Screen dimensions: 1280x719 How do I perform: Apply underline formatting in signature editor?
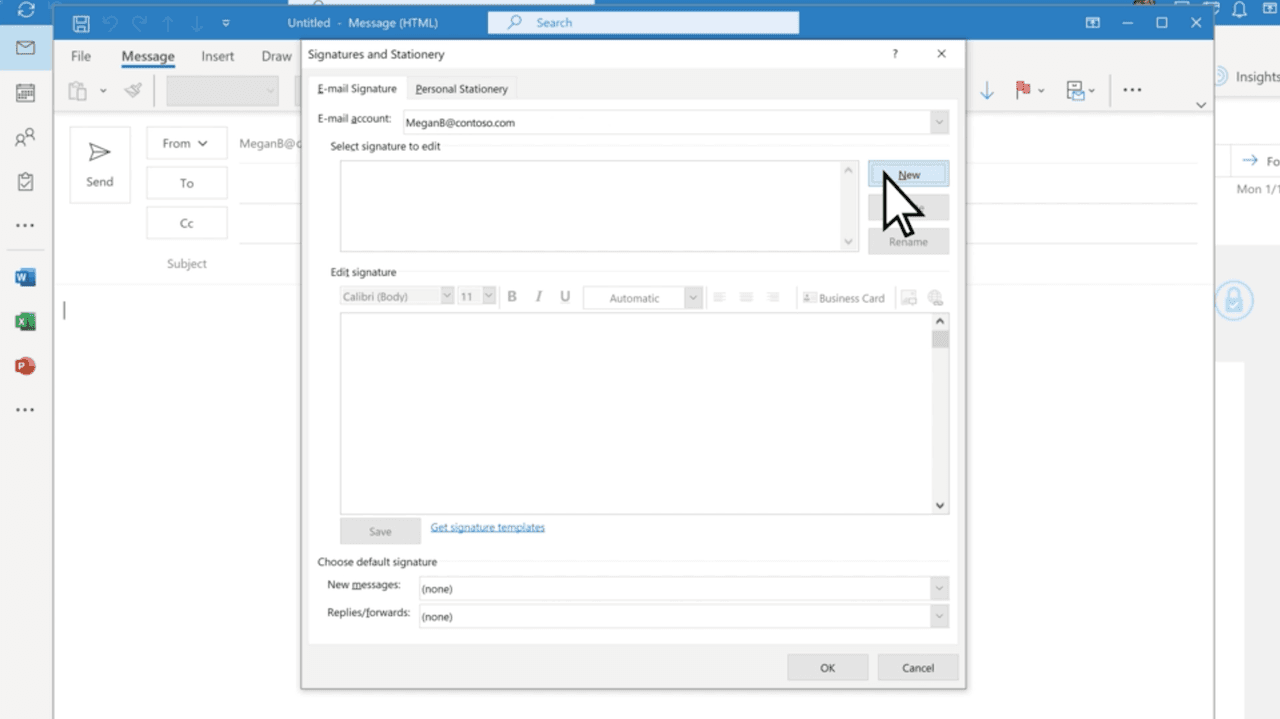[565, 296]
